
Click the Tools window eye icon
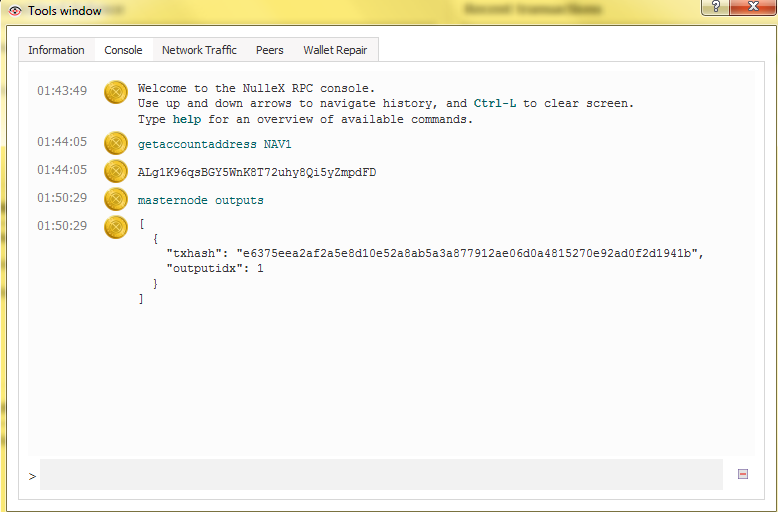click(15, 11)
